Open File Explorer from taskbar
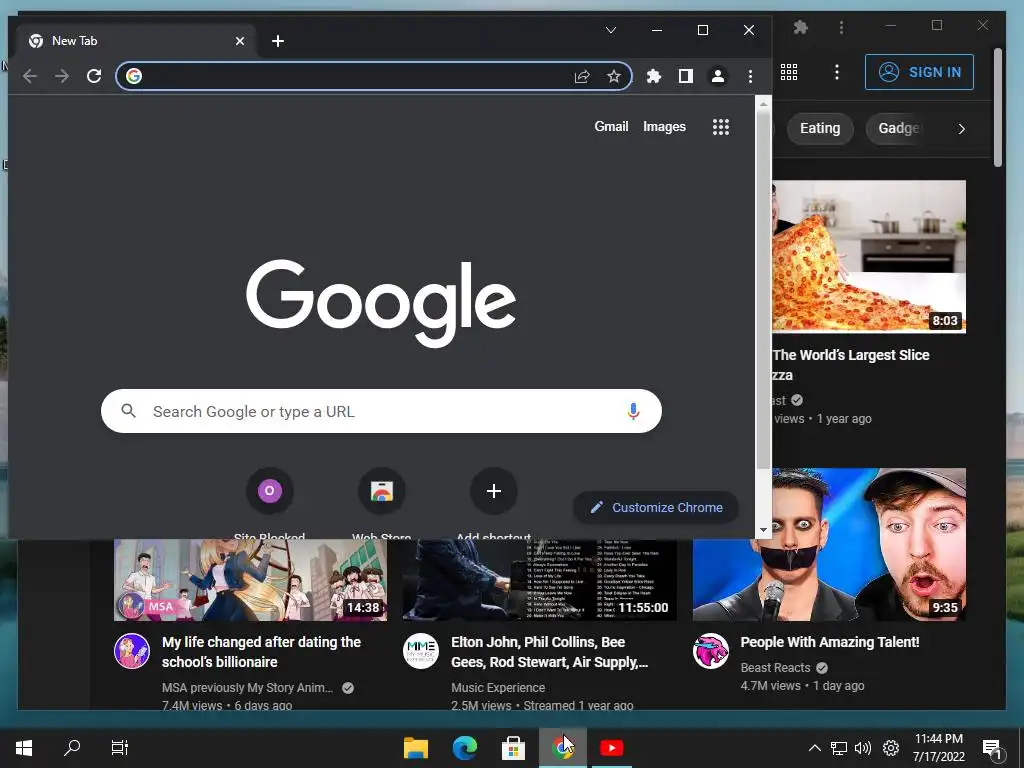The image size is (1024, 768). 416,748
